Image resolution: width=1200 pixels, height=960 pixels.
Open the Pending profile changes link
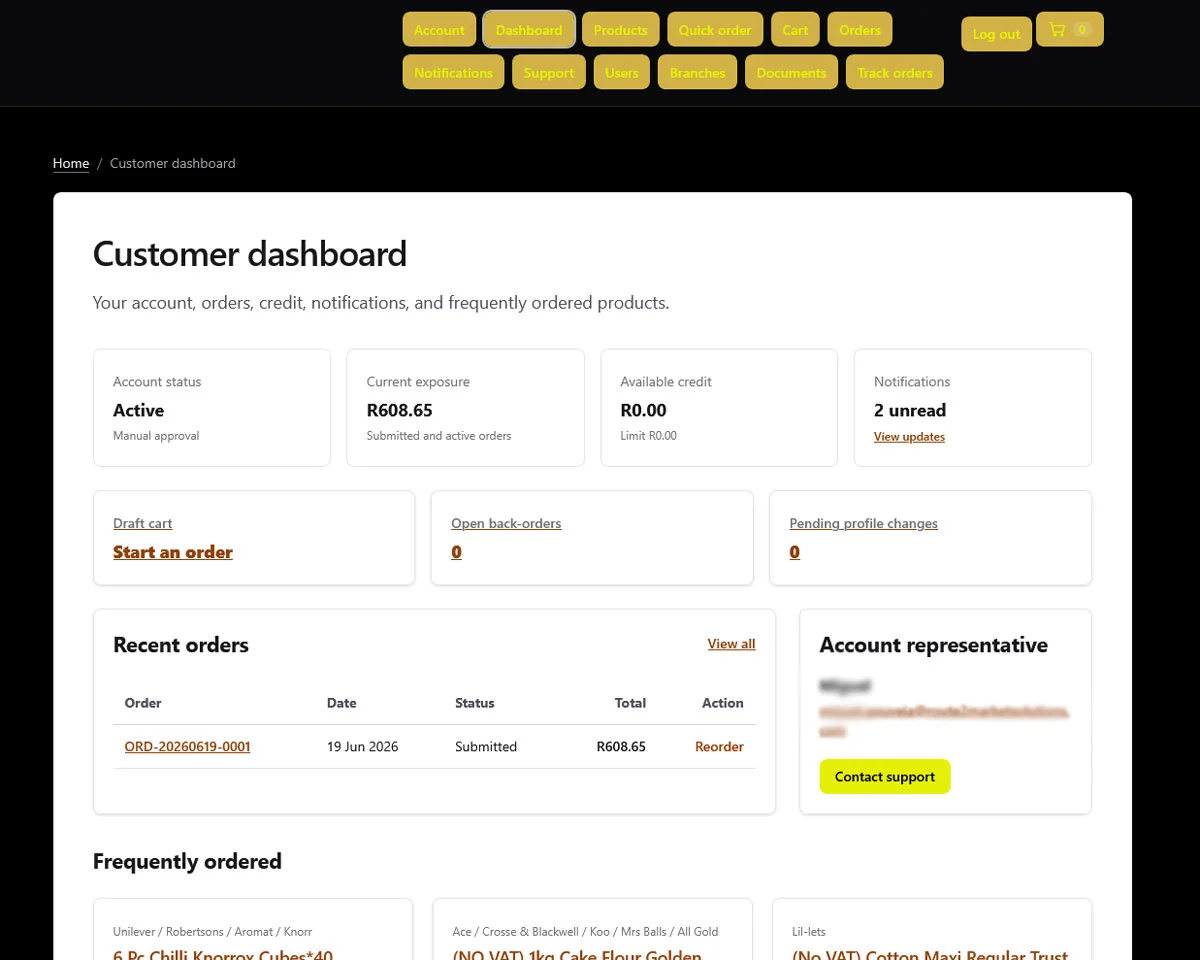(x=864, y=523)
